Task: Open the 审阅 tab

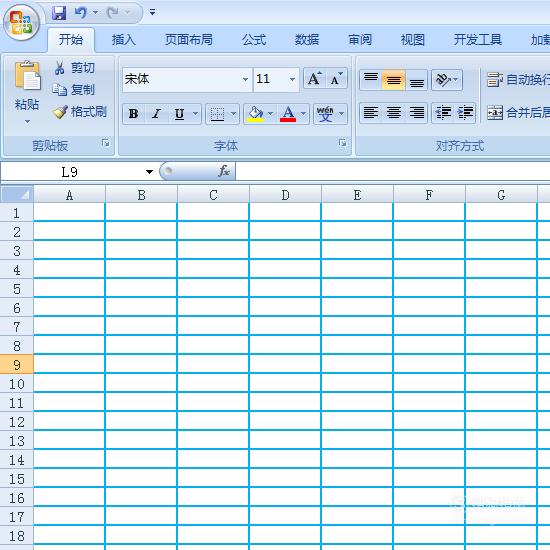Action: (360, 39)
